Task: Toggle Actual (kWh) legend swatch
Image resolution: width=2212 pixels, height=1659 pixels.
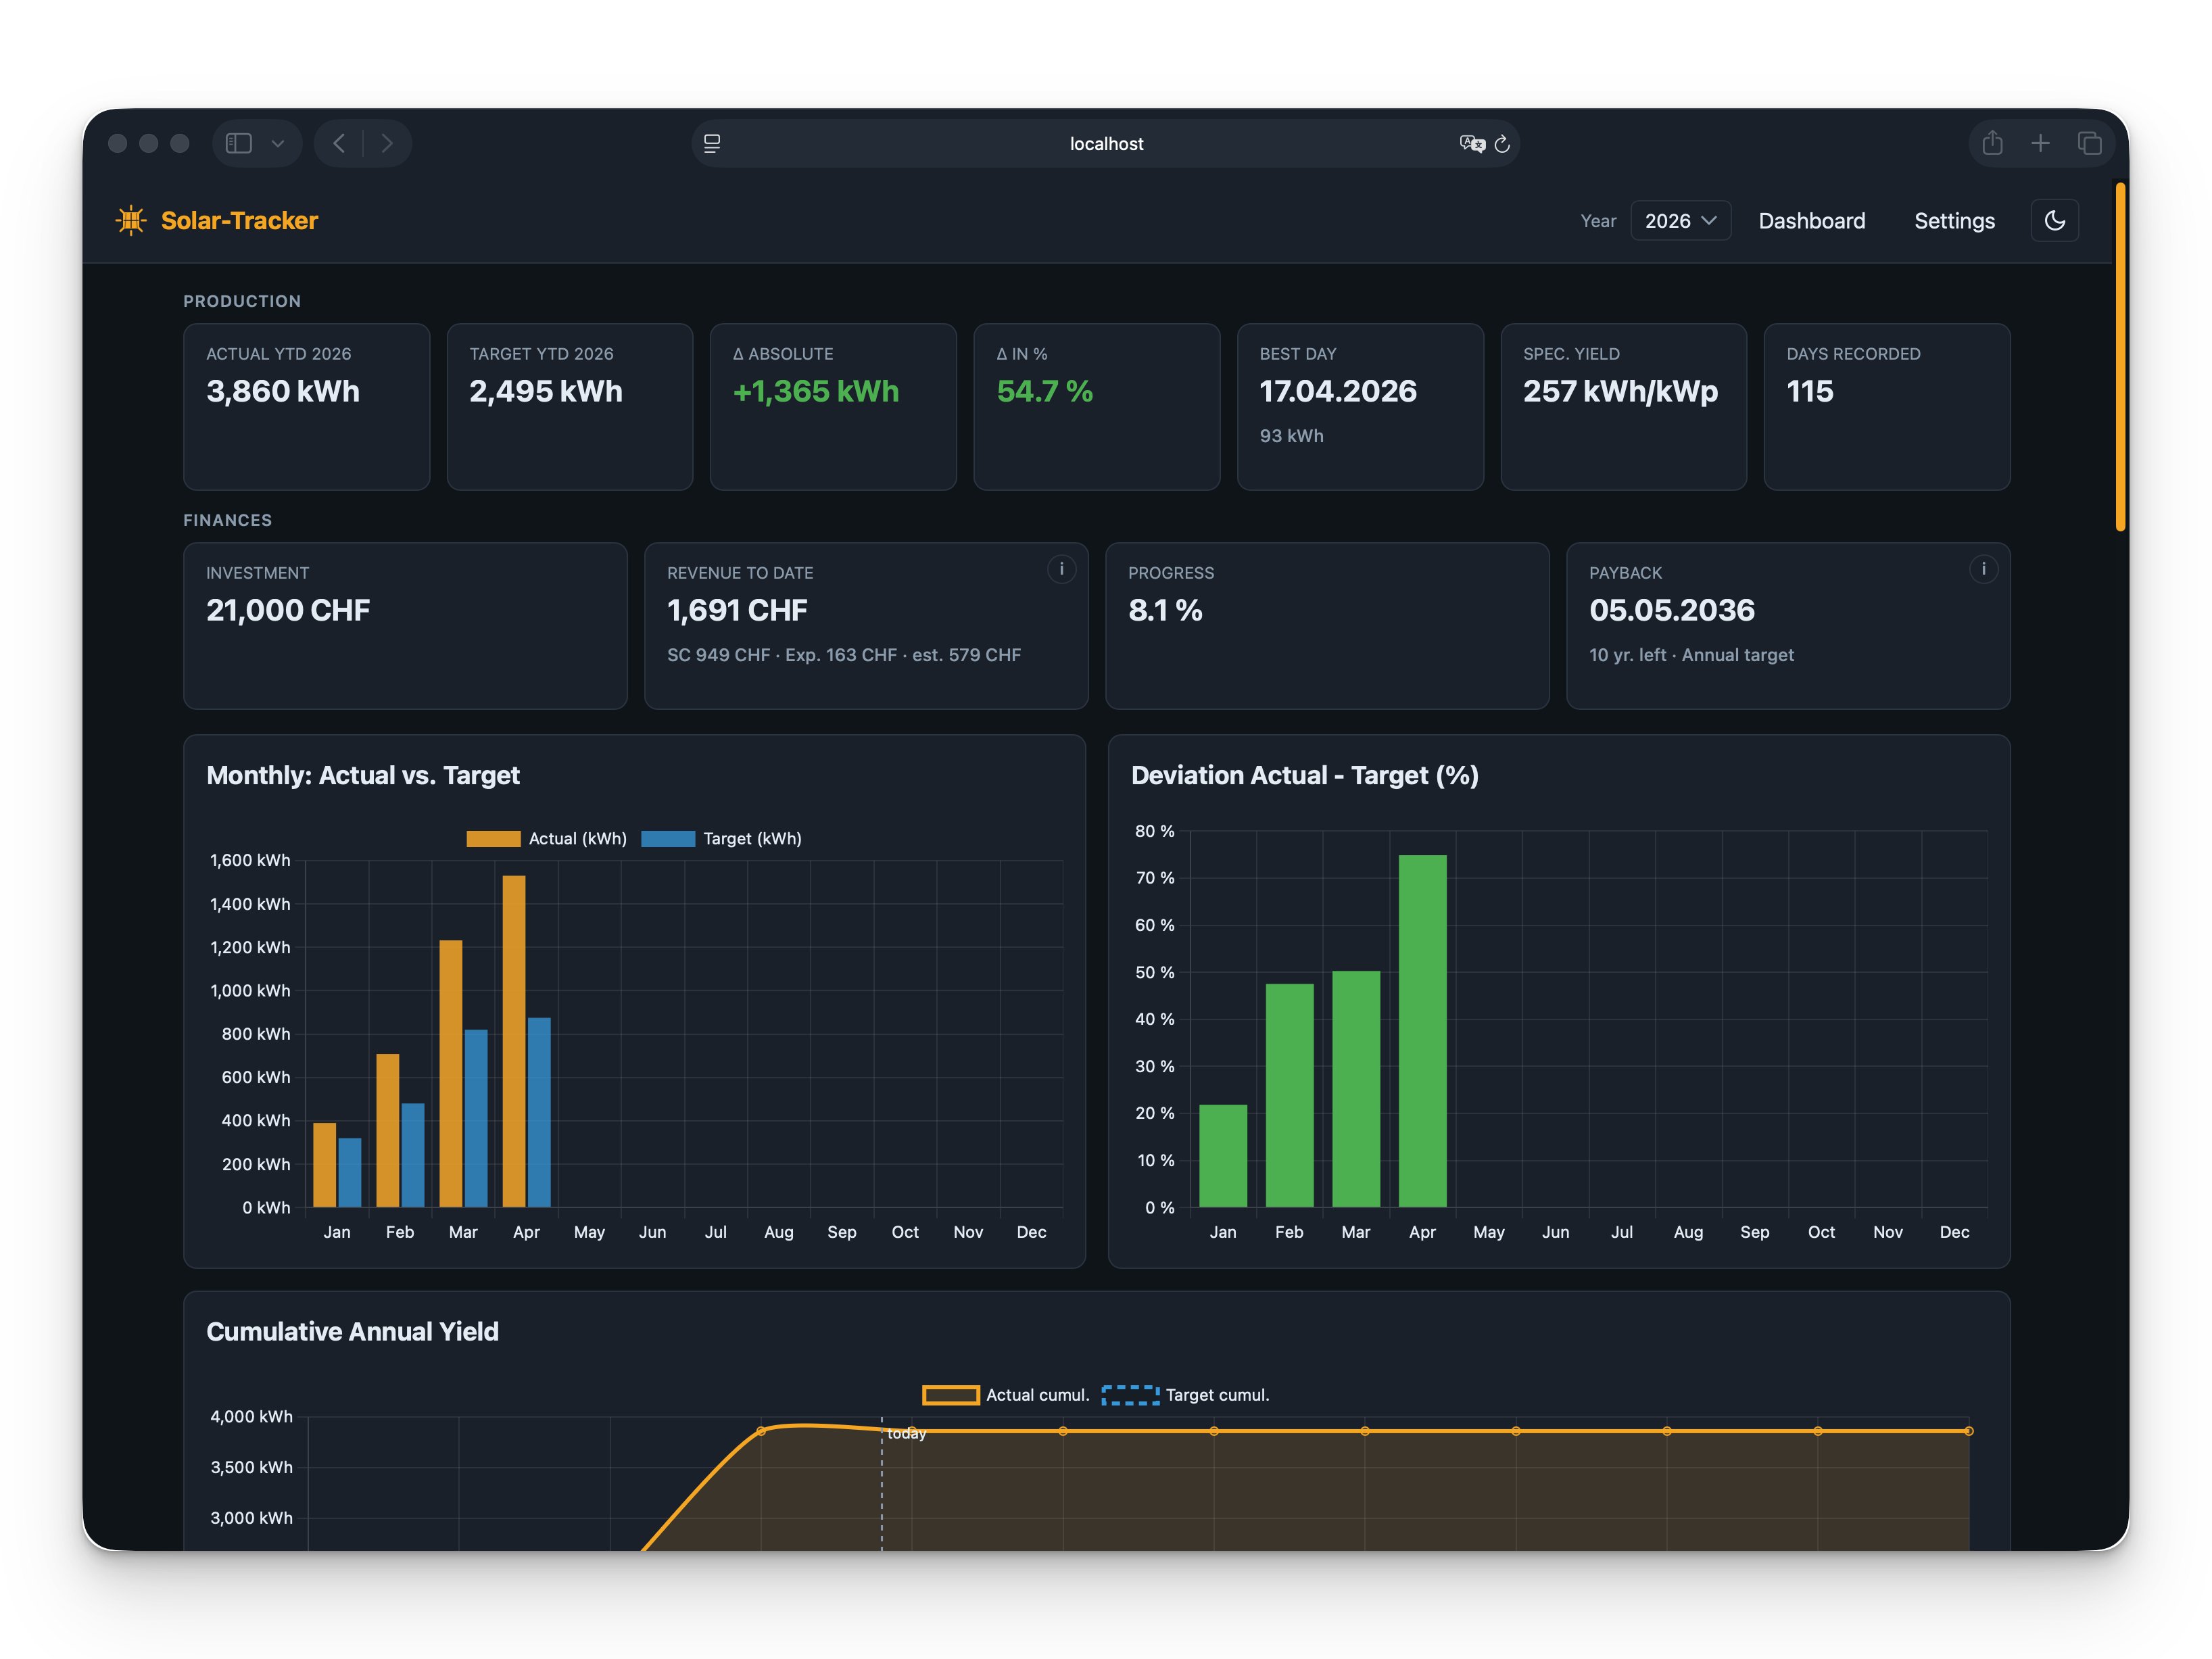Action: click(x=493, y=839)
